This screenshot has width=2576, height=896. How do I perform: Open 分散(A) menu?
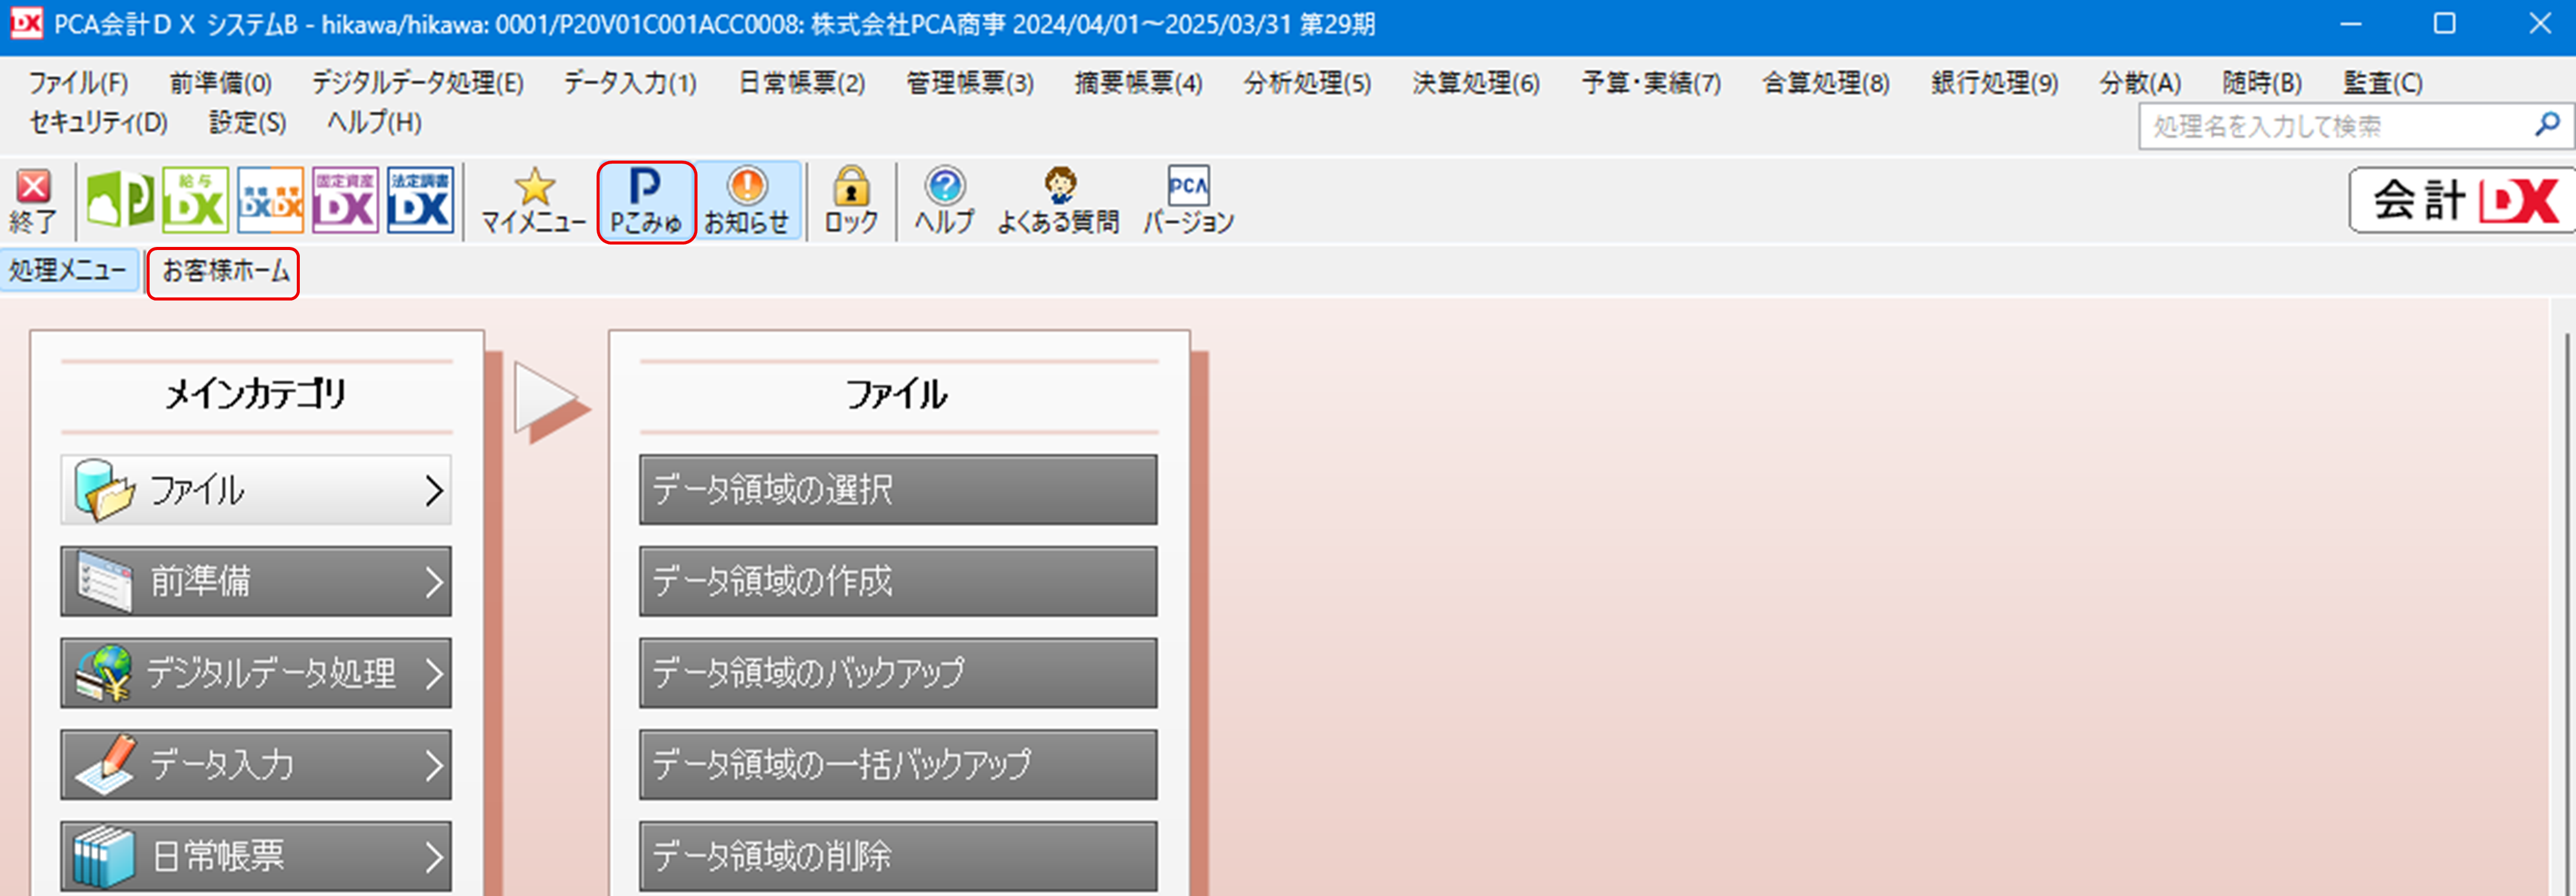pos(2141,82)
